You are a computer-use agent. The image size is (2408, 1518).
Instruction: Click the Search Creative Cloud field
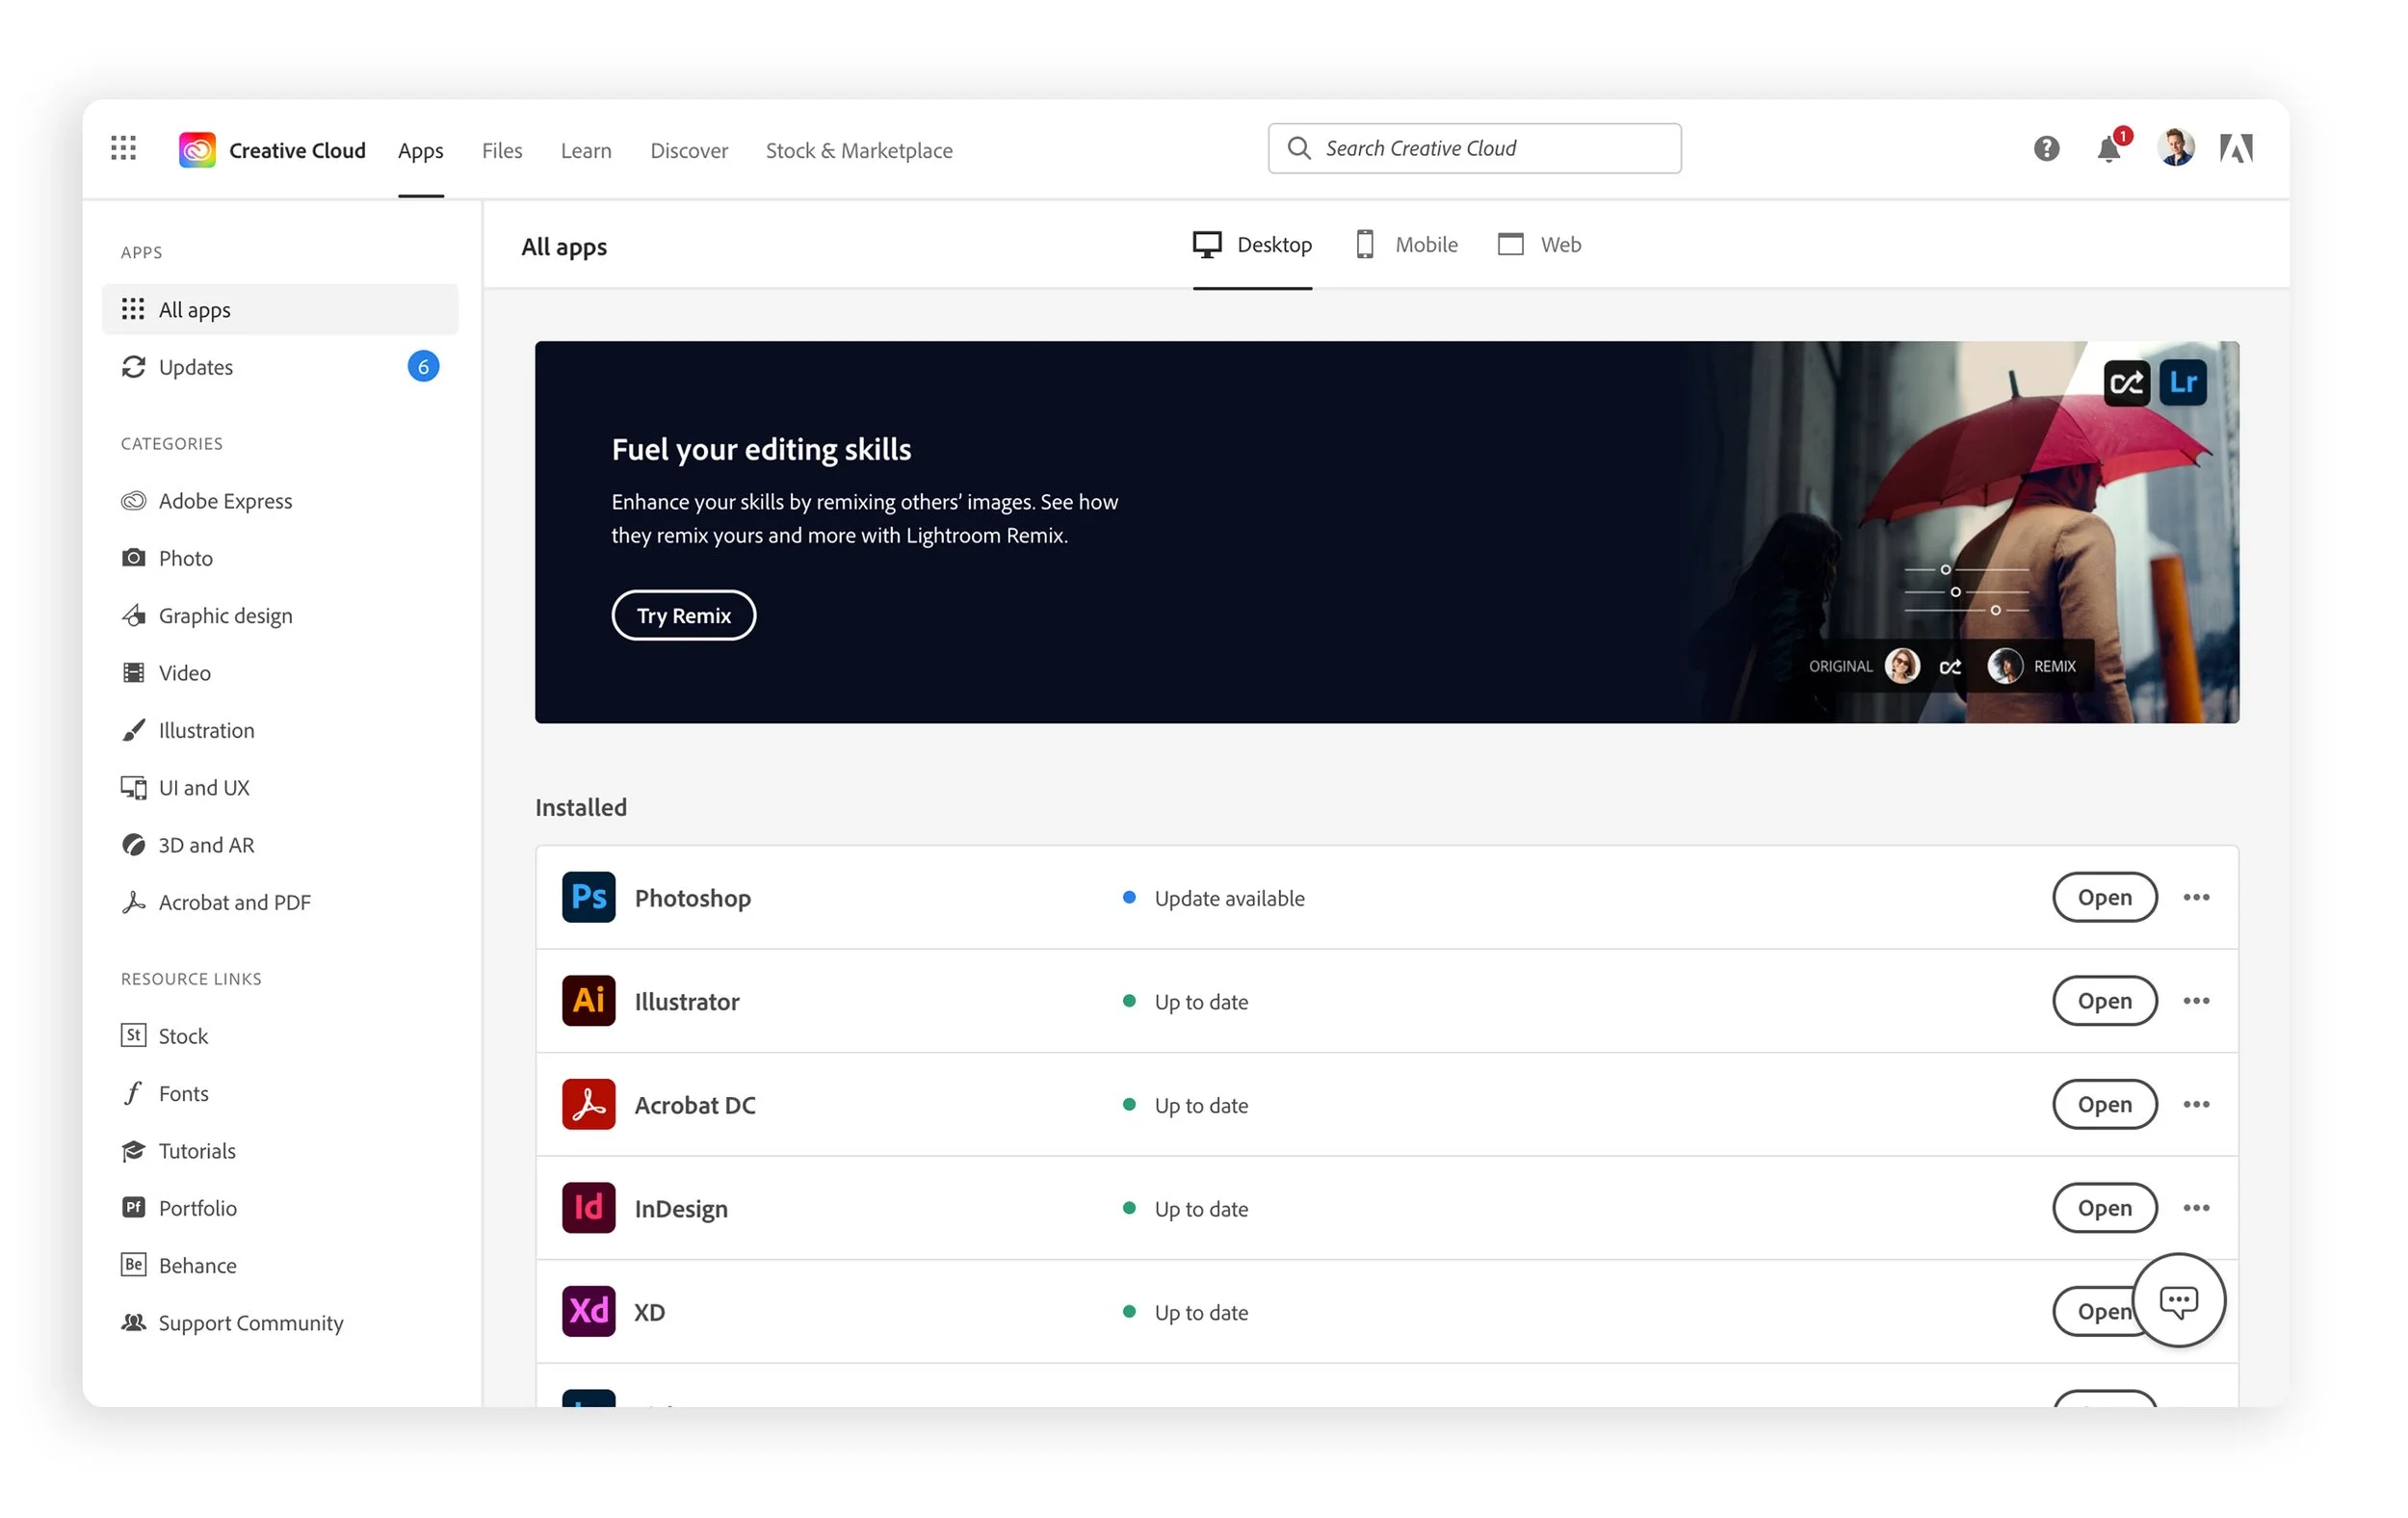click(1474, 149)
